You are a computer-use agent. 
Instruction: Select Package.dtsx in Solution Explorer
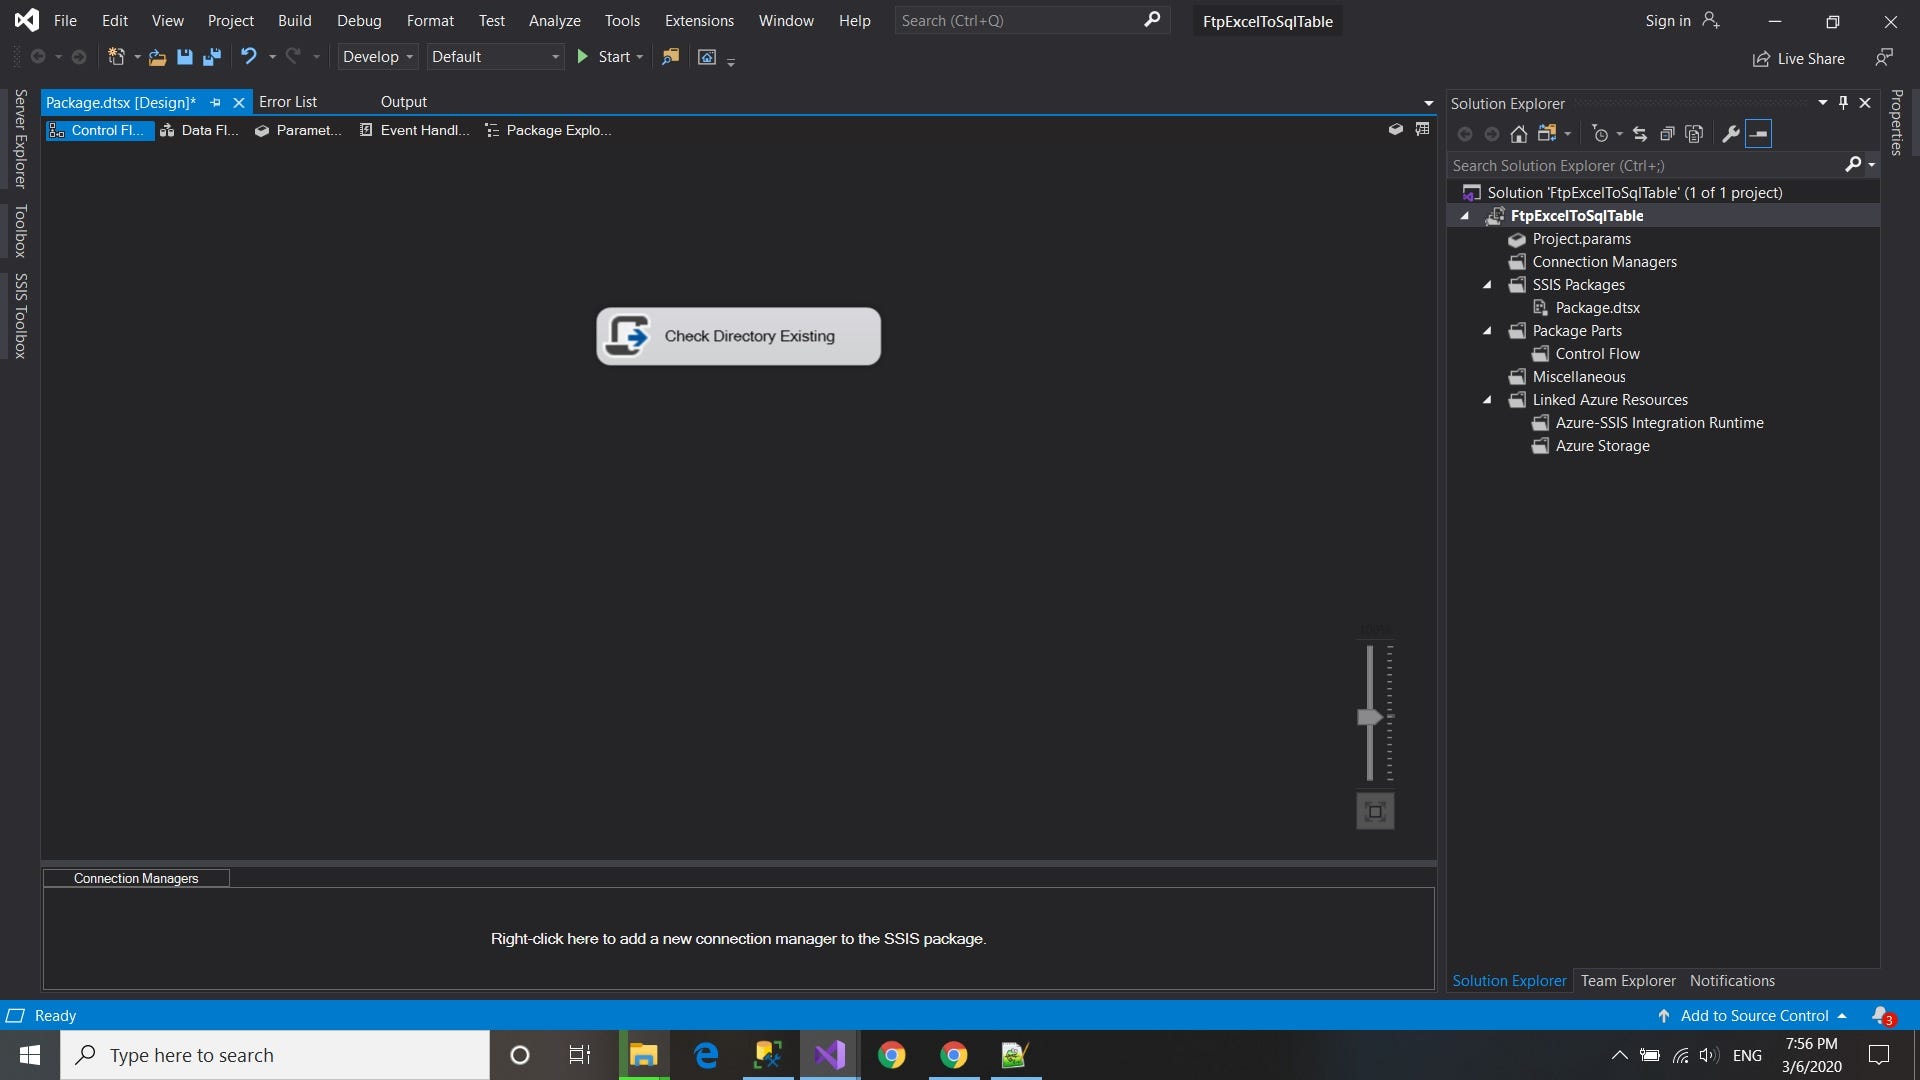point(1597,308)
